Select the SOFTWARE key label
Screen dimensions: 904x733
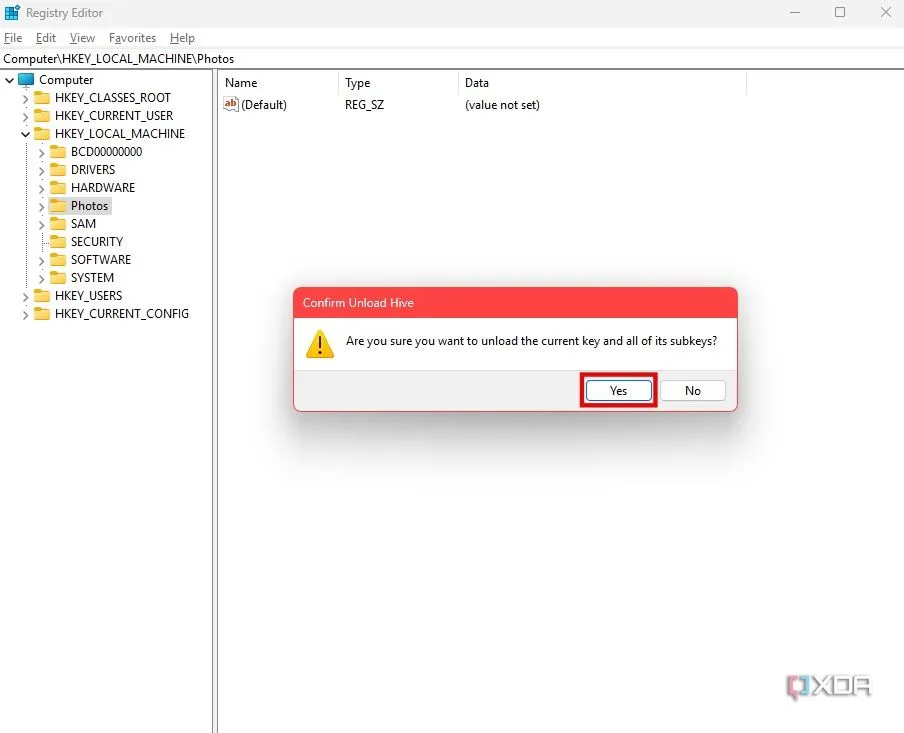click(101, 260)
